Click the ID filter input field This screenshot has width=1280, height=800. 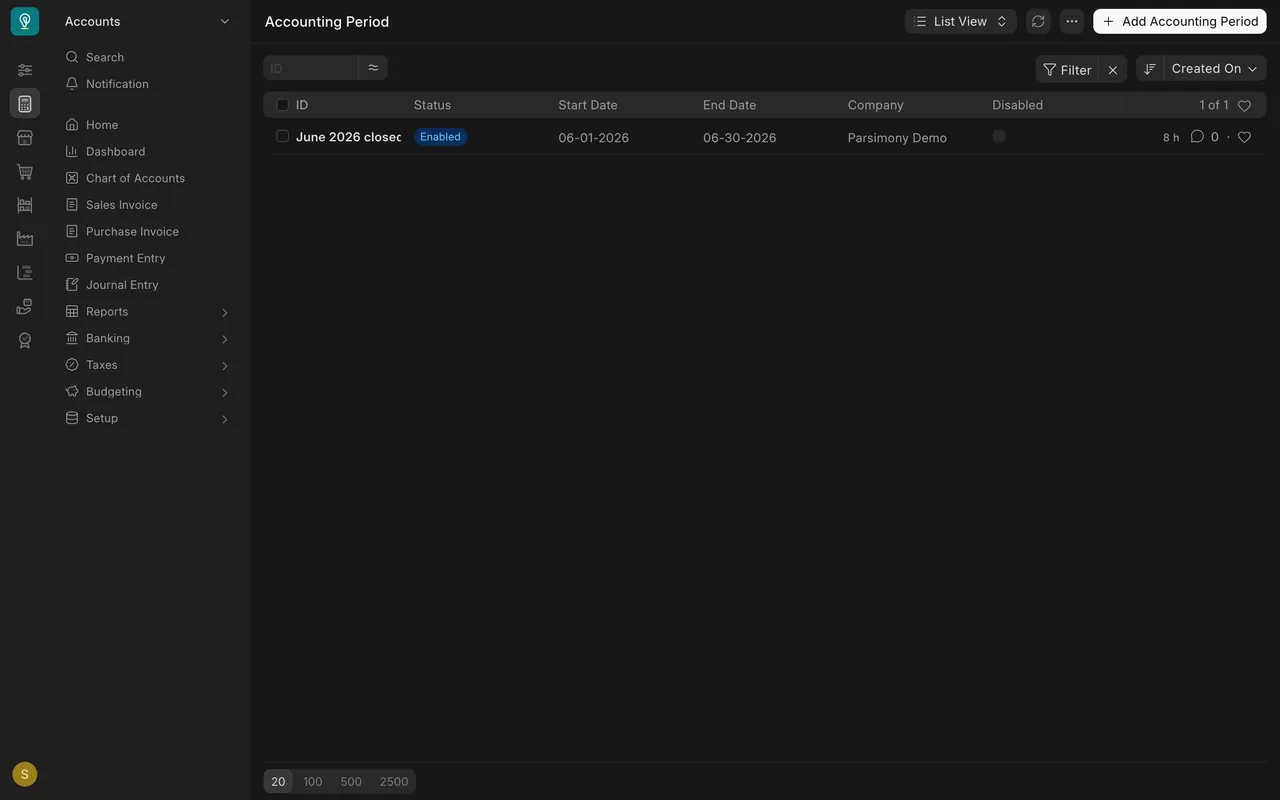311,68
